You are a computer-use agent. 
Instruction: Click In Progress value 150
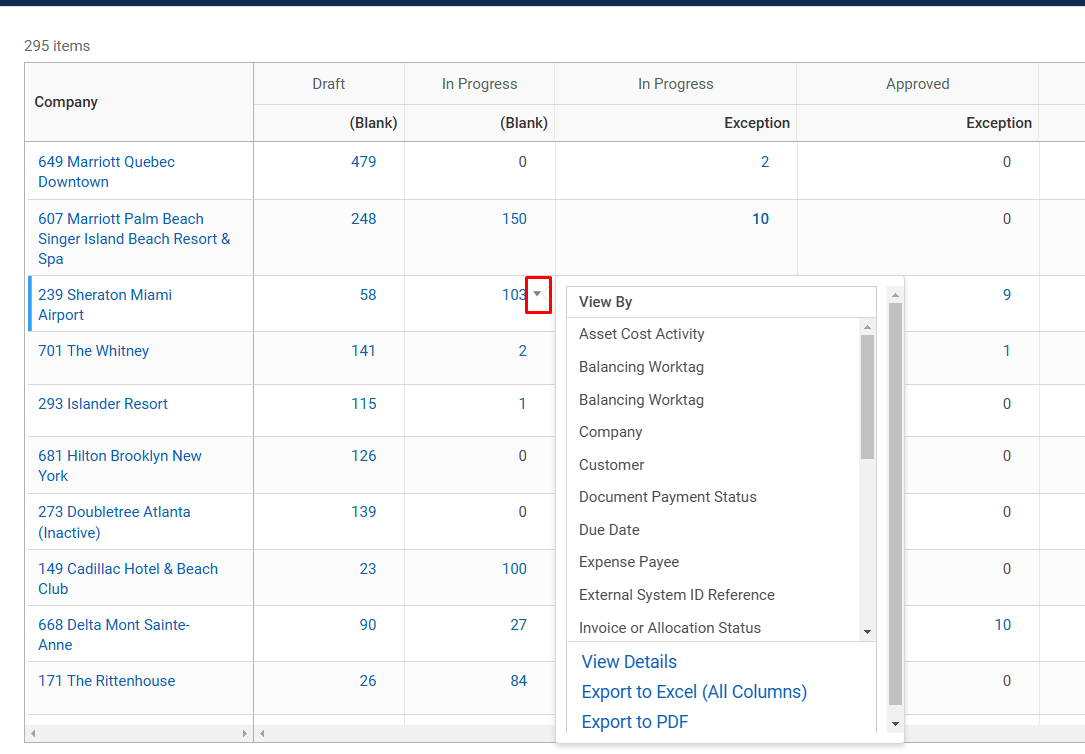(x=514, y=219)
